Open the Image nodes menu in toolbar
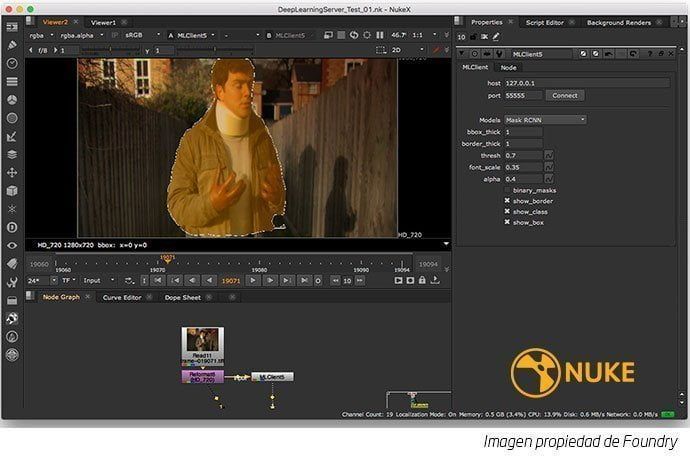 (12, 27)
